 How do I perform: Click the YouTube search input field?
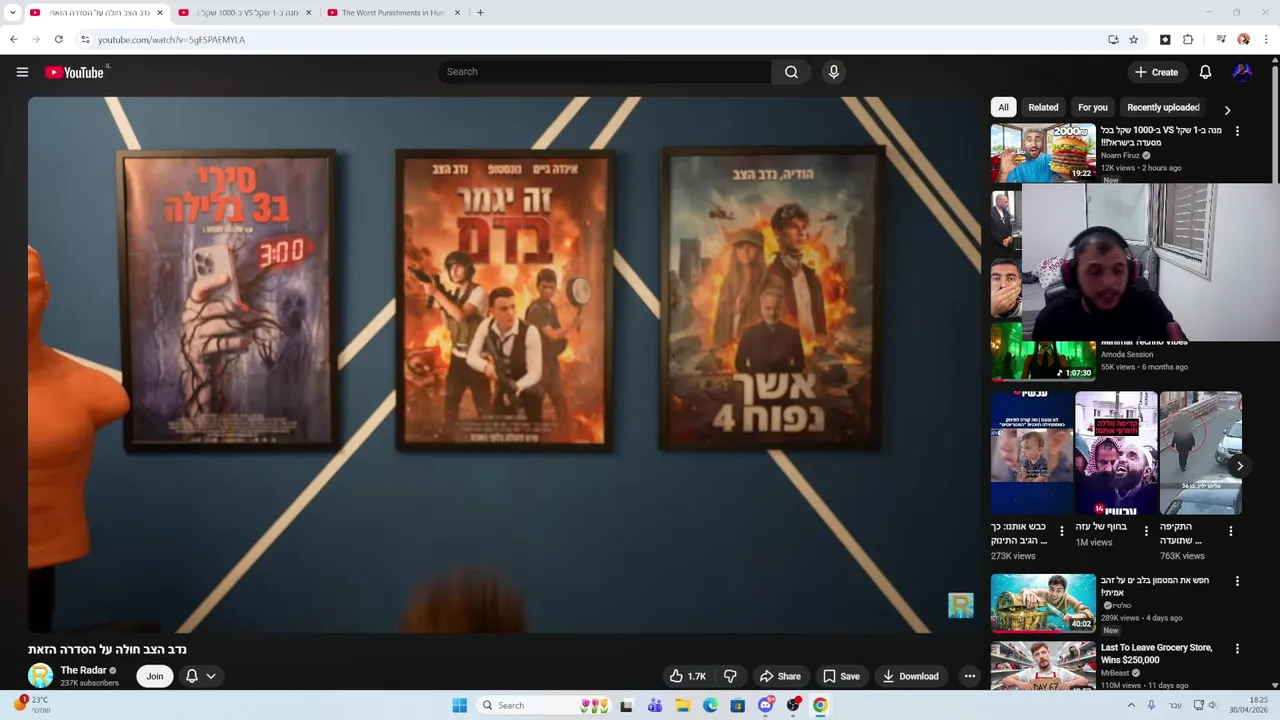604,72
